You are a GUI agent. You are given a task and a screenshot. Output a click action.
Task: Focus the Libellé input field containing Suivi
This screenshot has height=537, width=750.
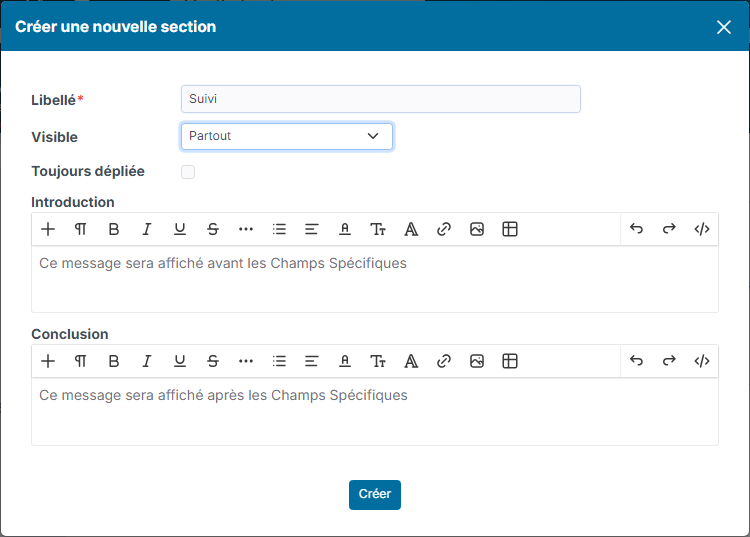click(381, 99)
